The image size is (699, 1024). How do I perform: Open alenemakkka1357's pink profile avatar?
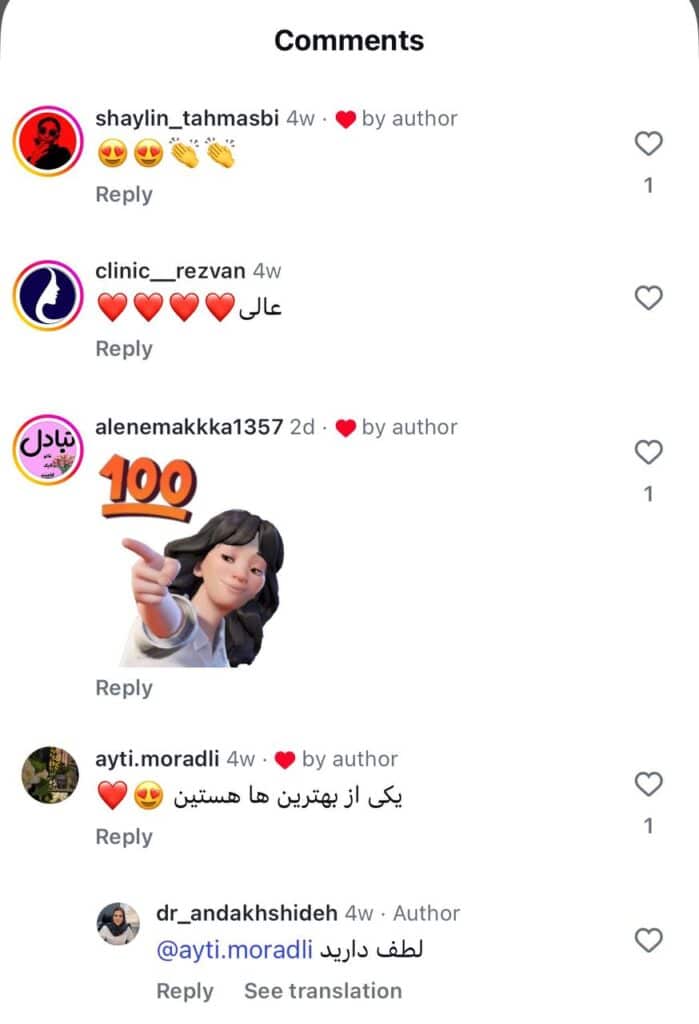point(48,449)
